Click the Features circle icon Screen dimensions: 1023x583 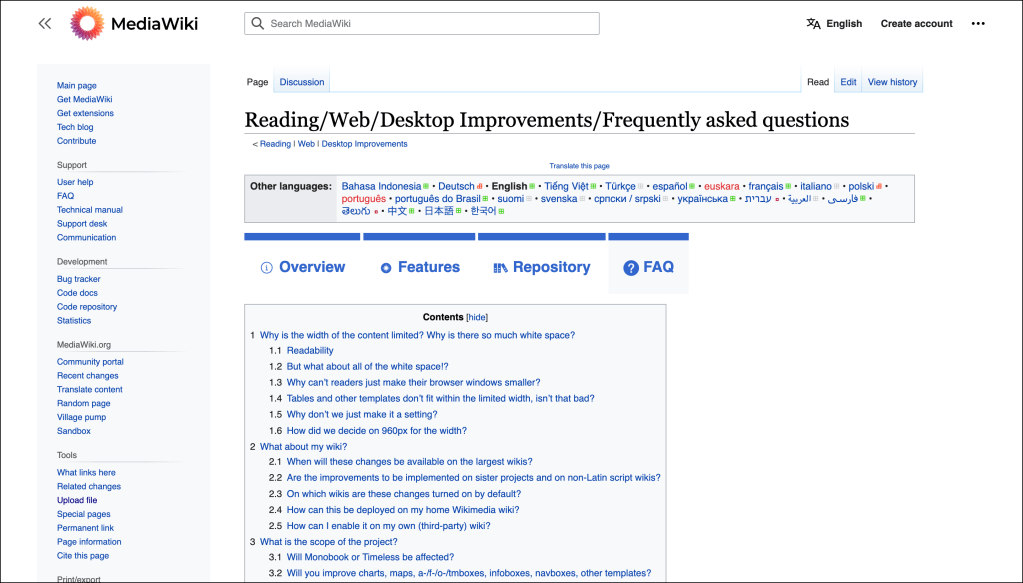(386, 268)
